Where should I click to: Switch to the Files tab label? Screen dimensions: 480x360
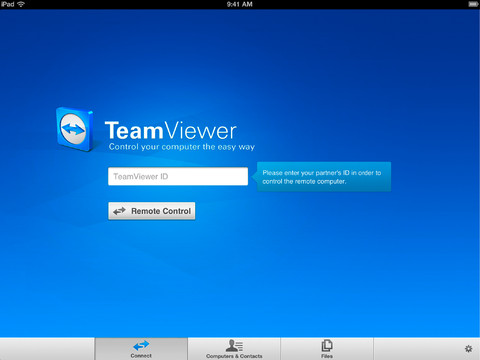[x=327, y=356]
